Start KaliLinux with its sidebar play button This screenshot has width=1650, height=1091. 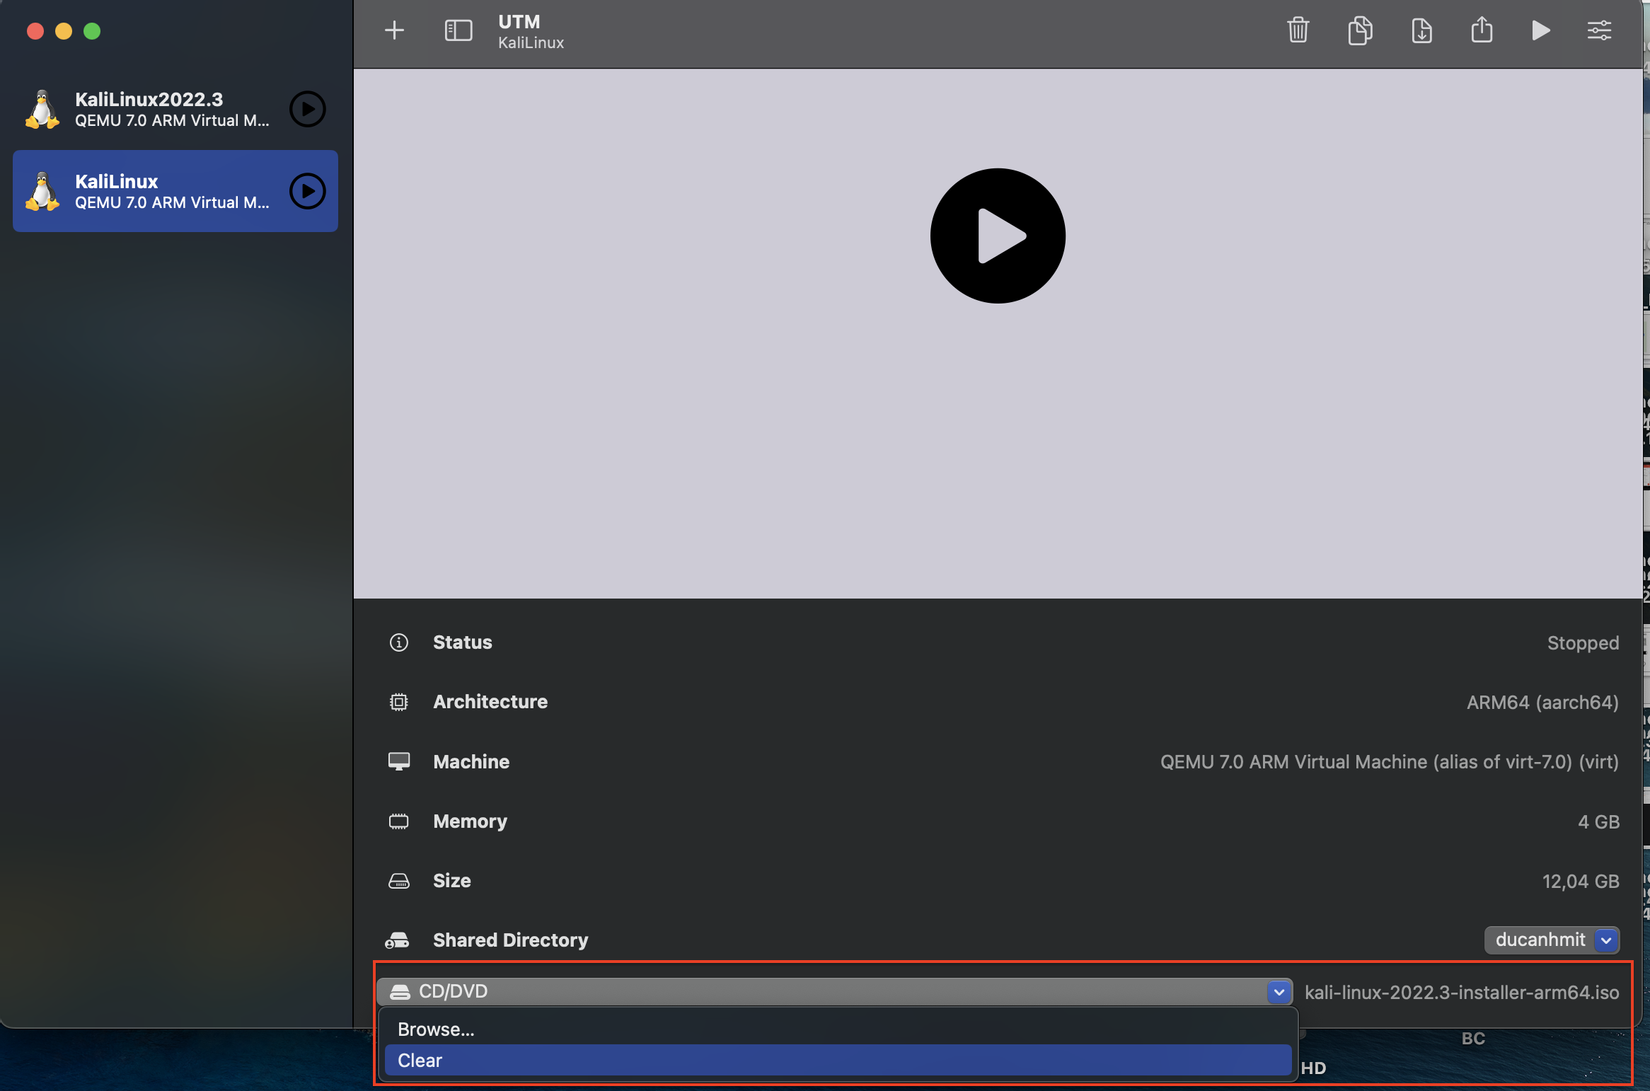307,191
